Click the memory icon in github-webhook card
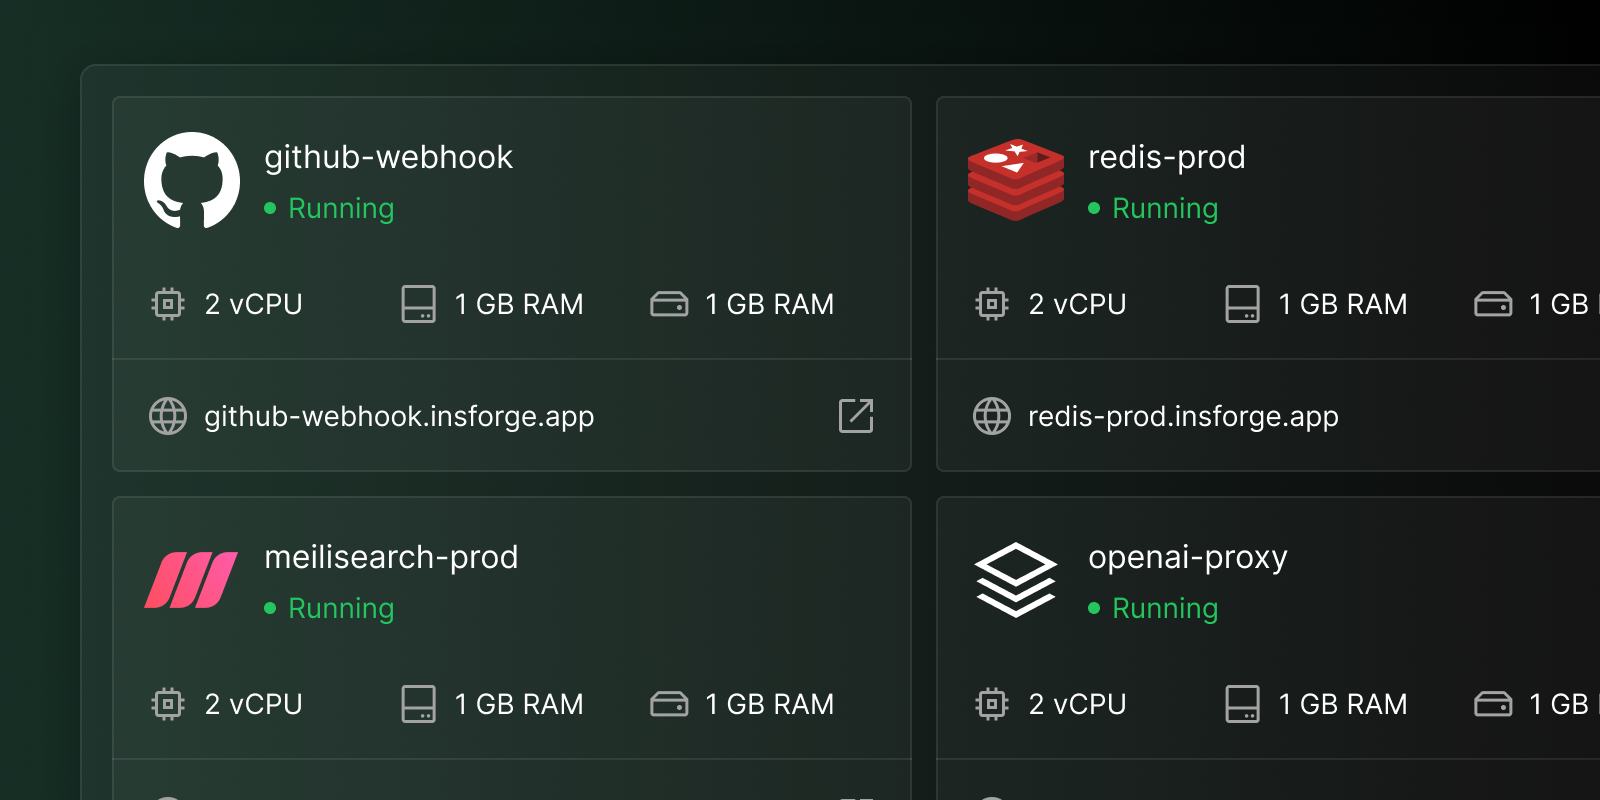This screenshot has width=1600, height=800. pyautogui.click(x=418, y=304)
